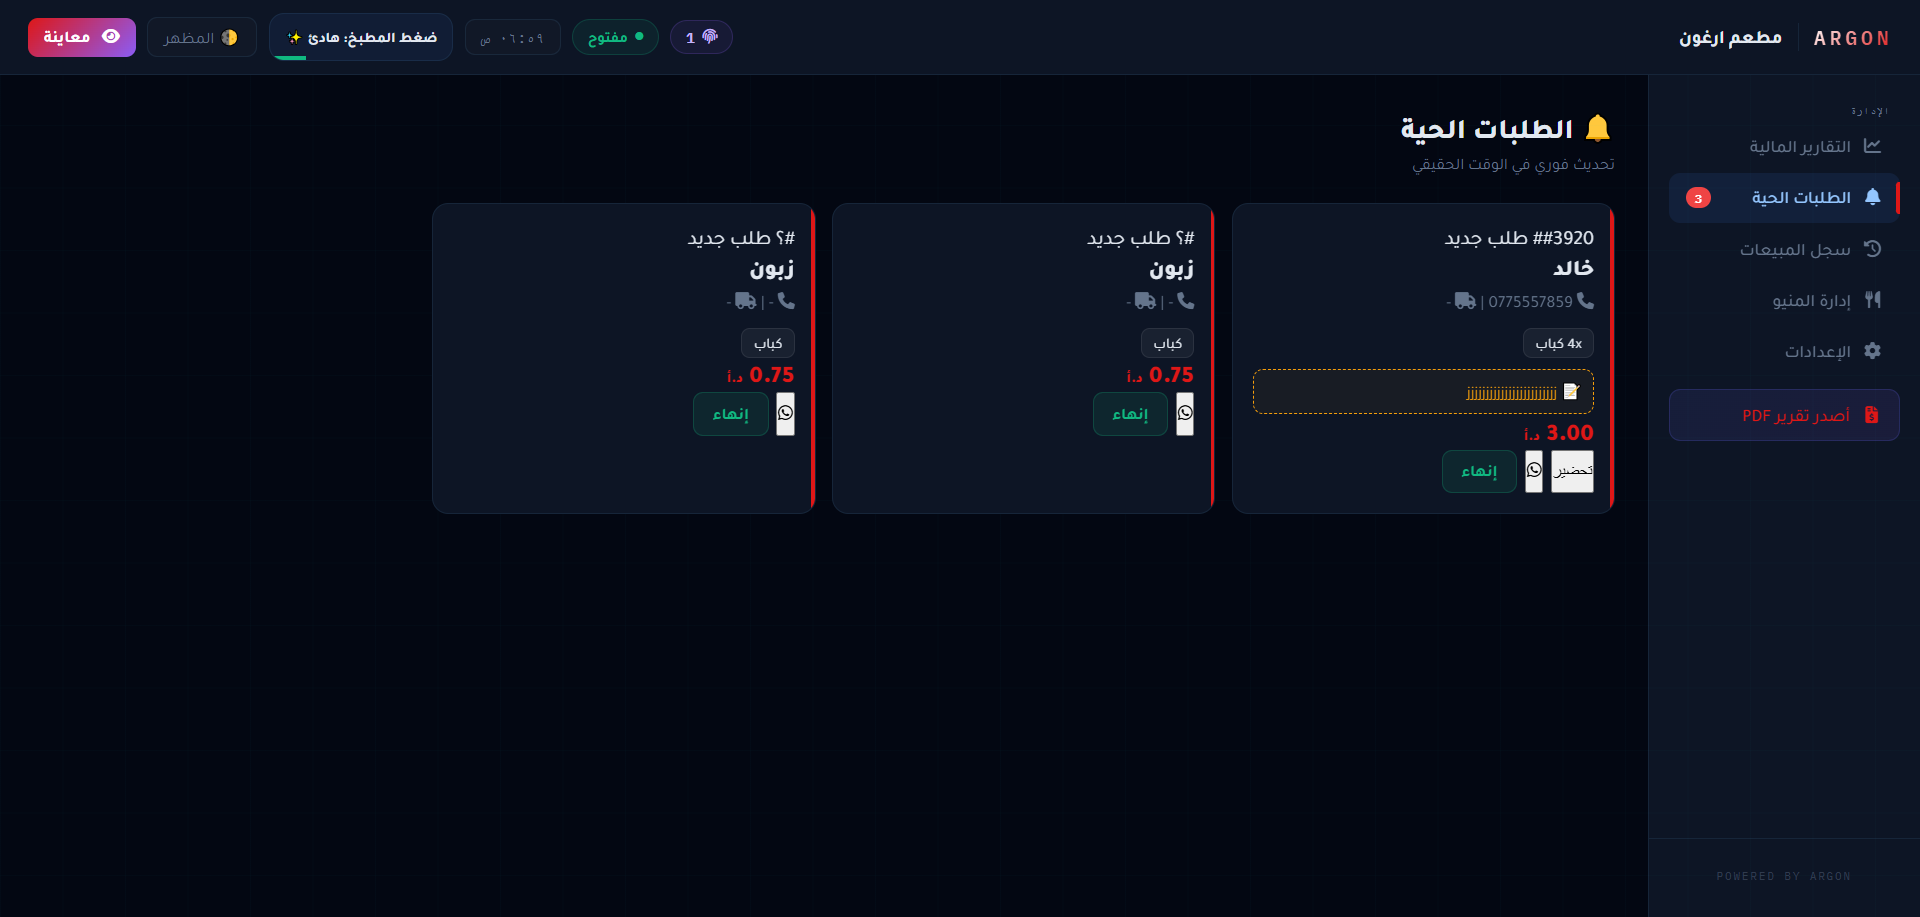Click WhatsApp icon on the leftmost order card
This screenshot has height=917, width=1920.
tap(785, 414)
